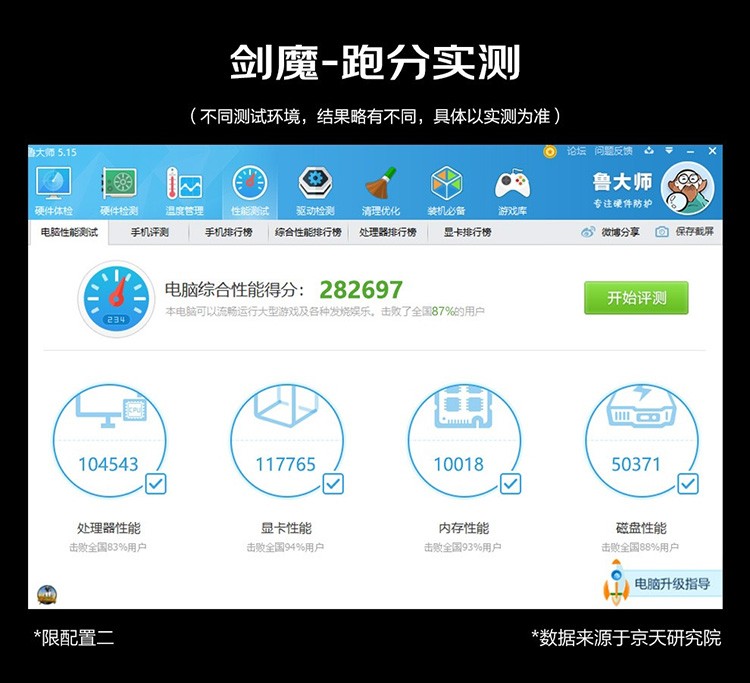
Task: Open the 游戏库 game library controller icon
Action: [x=512, y=191]
